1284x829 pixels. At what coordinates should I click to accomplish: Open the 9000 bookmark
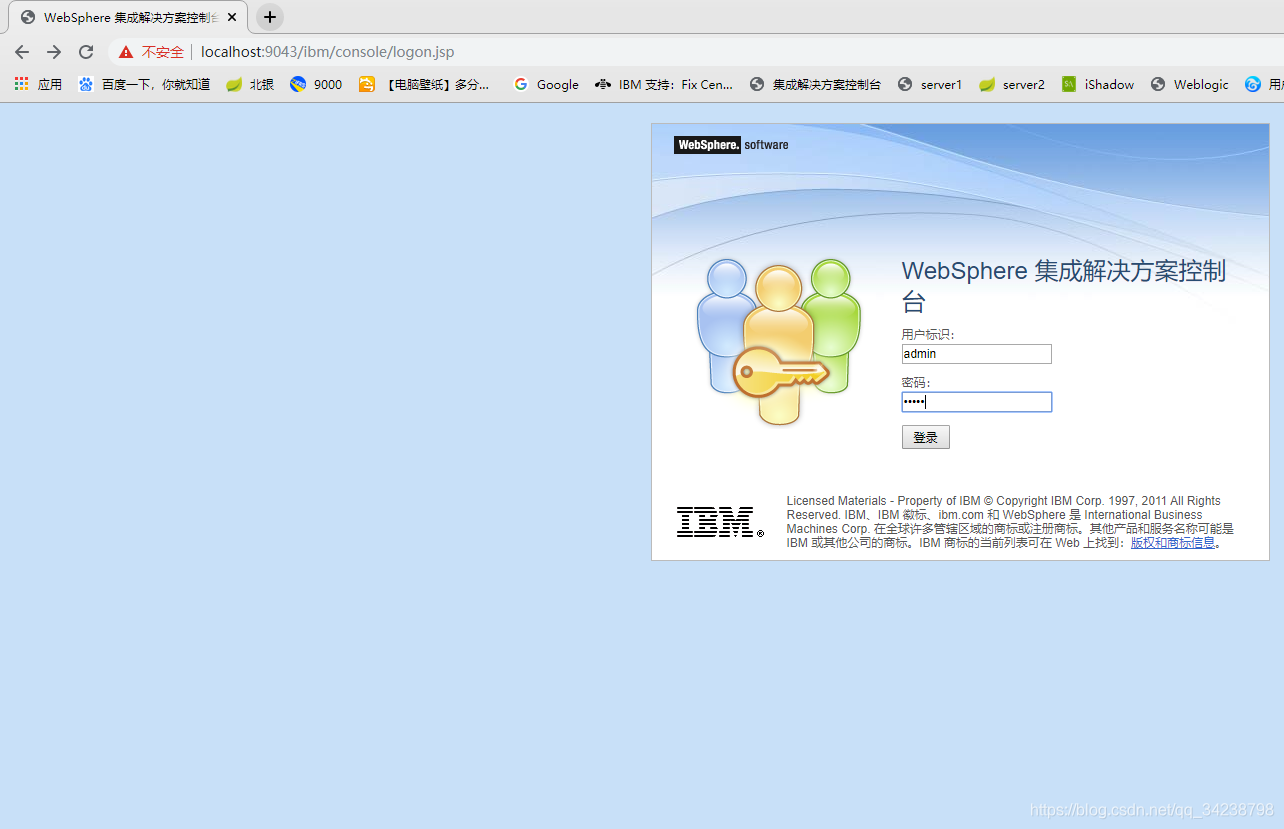click(x=316, y=85)
